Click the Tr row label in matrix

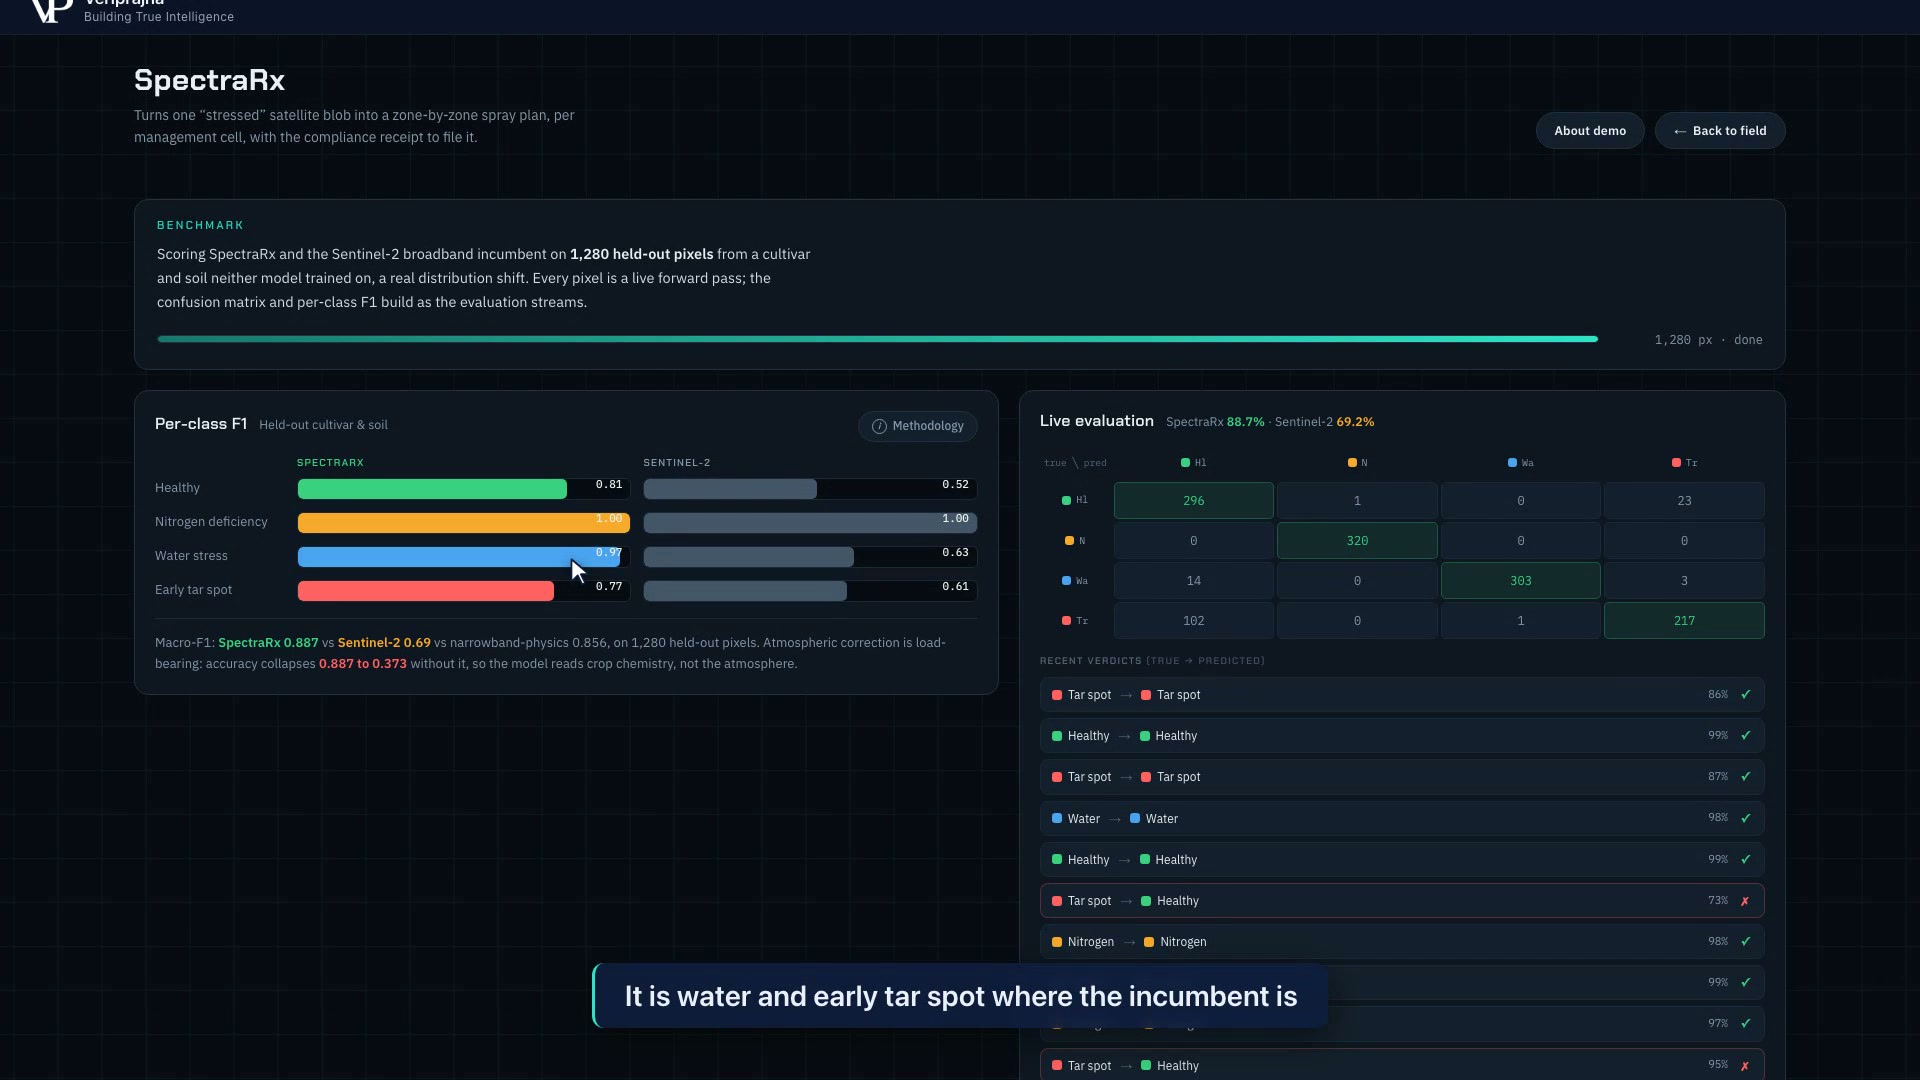point(1075,621)
